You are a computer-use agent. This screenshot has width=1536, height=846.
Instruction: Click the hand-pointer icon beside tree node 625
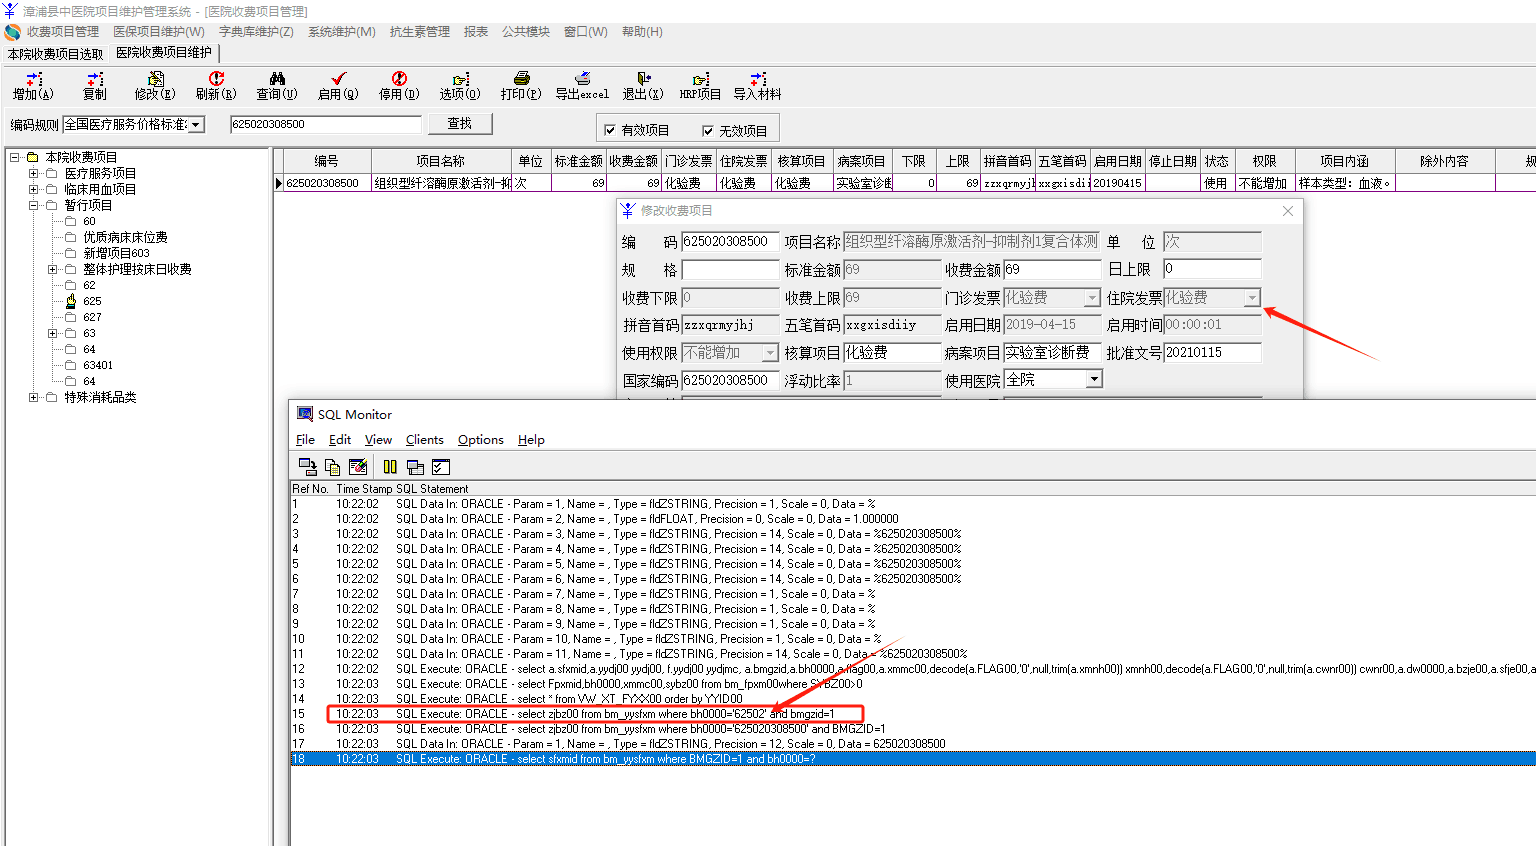tap(71, 301)
